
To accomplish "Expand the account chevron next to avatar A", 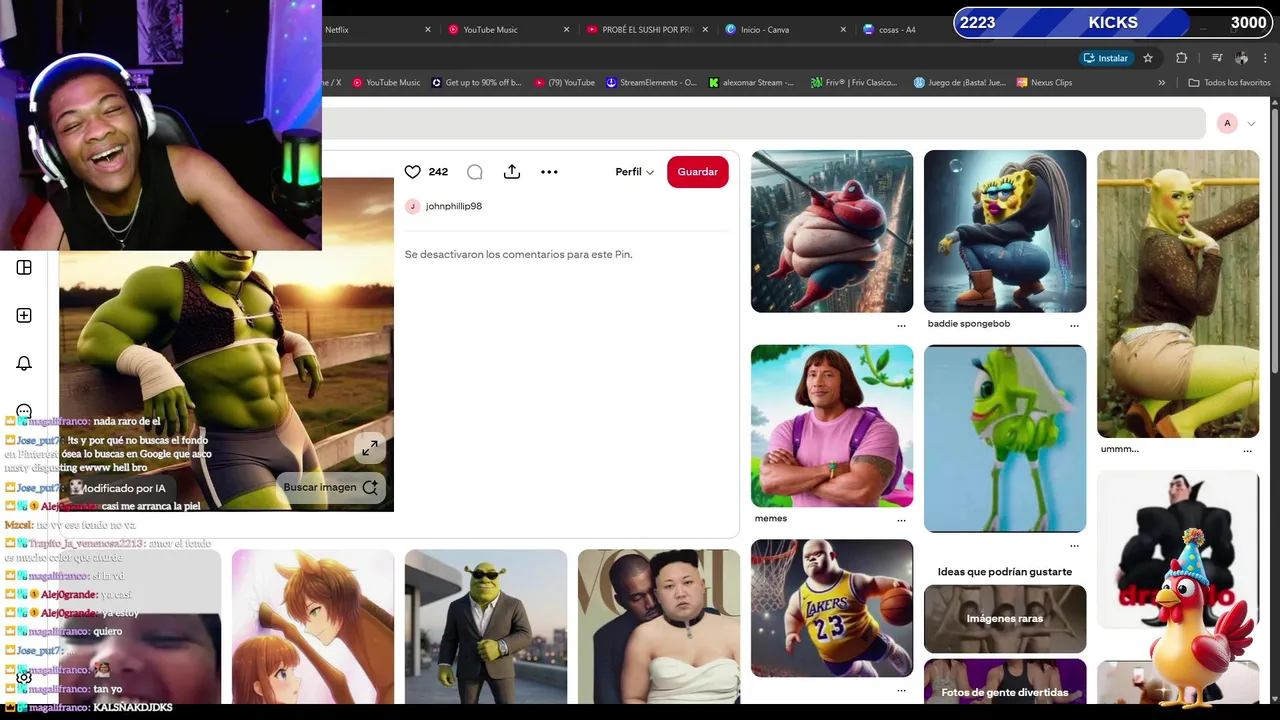I will coord(1251,123).
